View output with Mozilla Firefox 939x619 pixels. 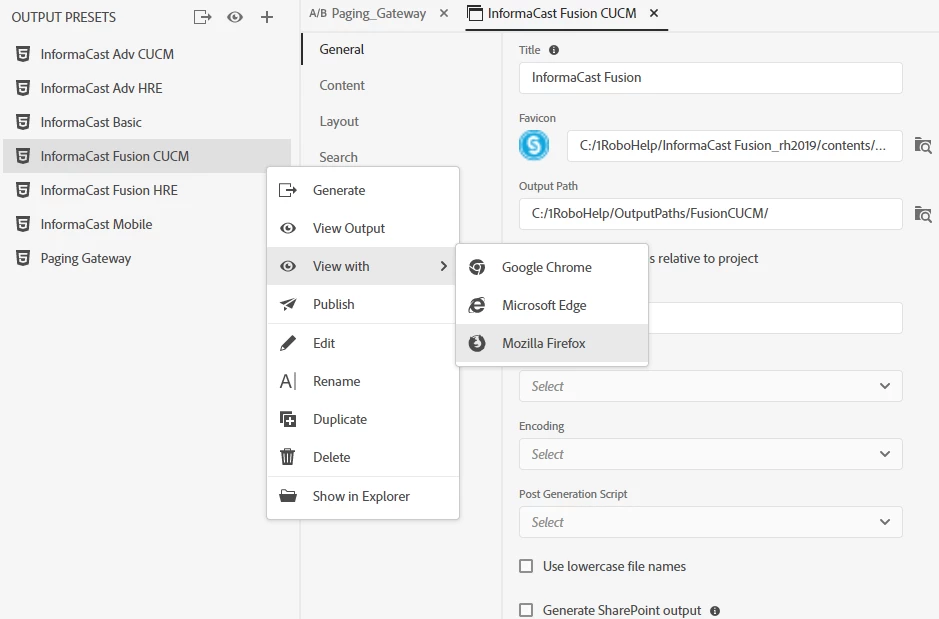tap(552, 343)
